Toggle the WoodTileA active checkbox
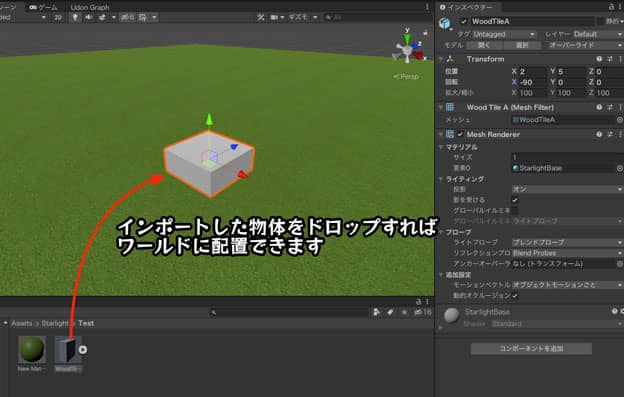Viewport: 624px width, 397px height. (x=464, y=21)
